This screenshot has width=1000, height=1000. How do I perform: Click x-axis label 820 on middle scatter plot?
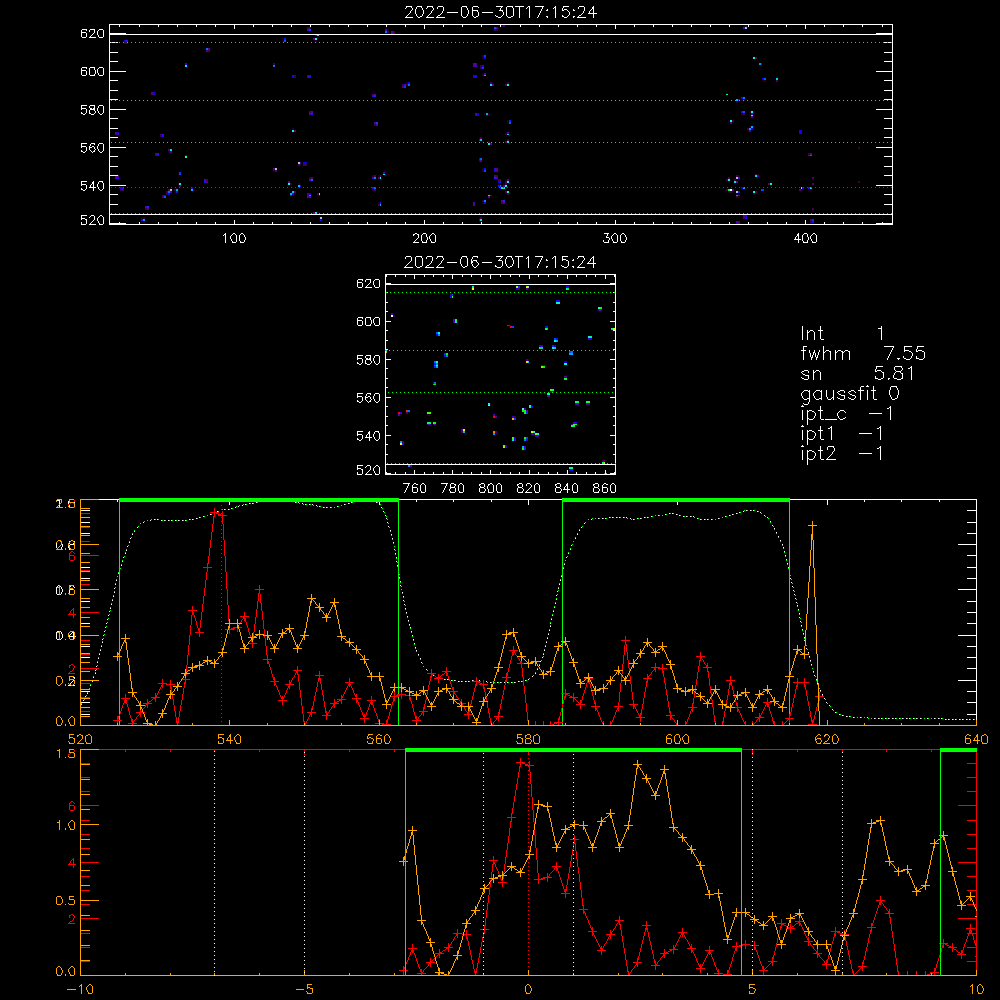click(x=529, y=489)
